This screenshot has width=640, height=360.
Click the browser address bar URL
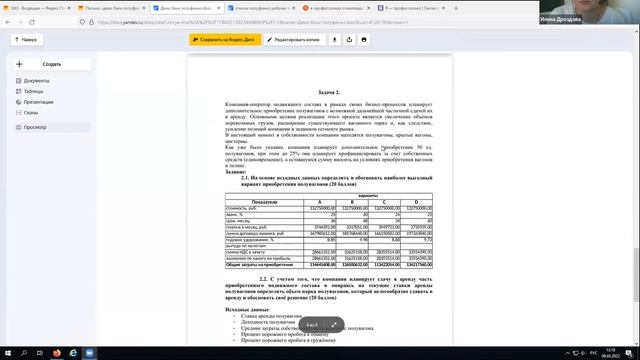pyautogui.click(x=252, y=22)
